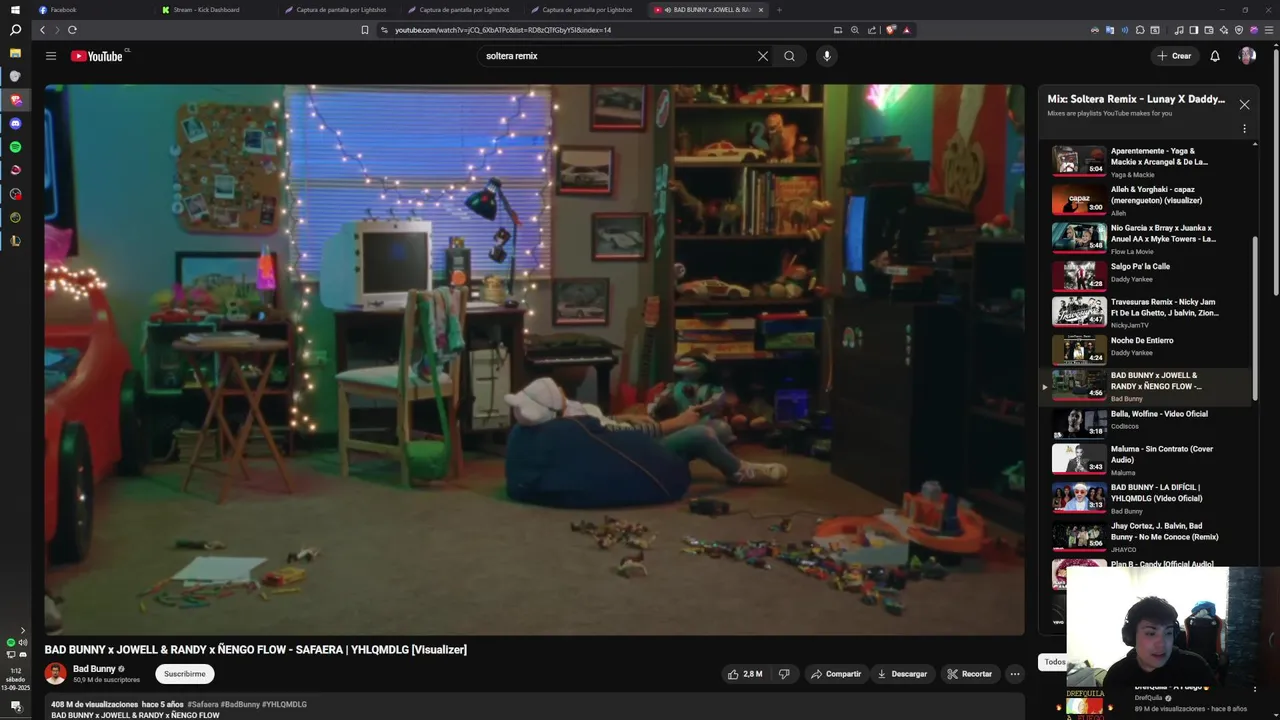Click the video player area
1280x720 pixels.
[x=534, y=360]
